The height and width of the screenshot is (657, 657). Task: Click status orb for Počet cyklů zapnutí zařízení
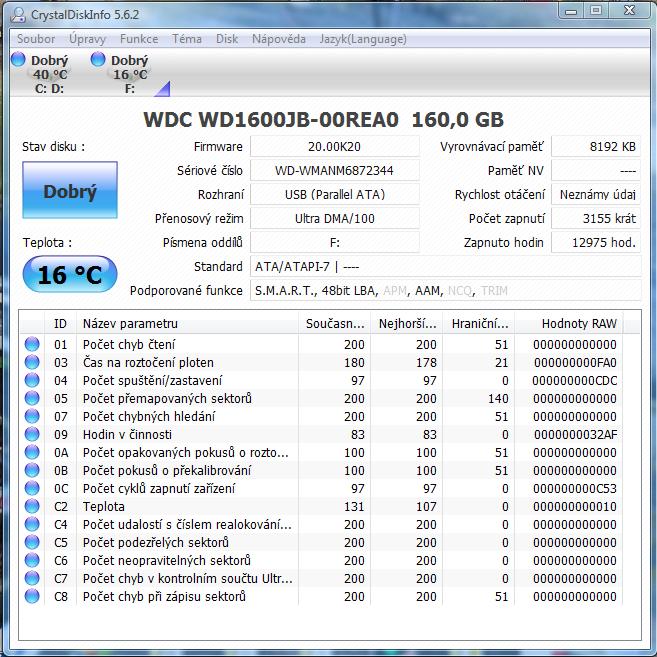[32, 488]
